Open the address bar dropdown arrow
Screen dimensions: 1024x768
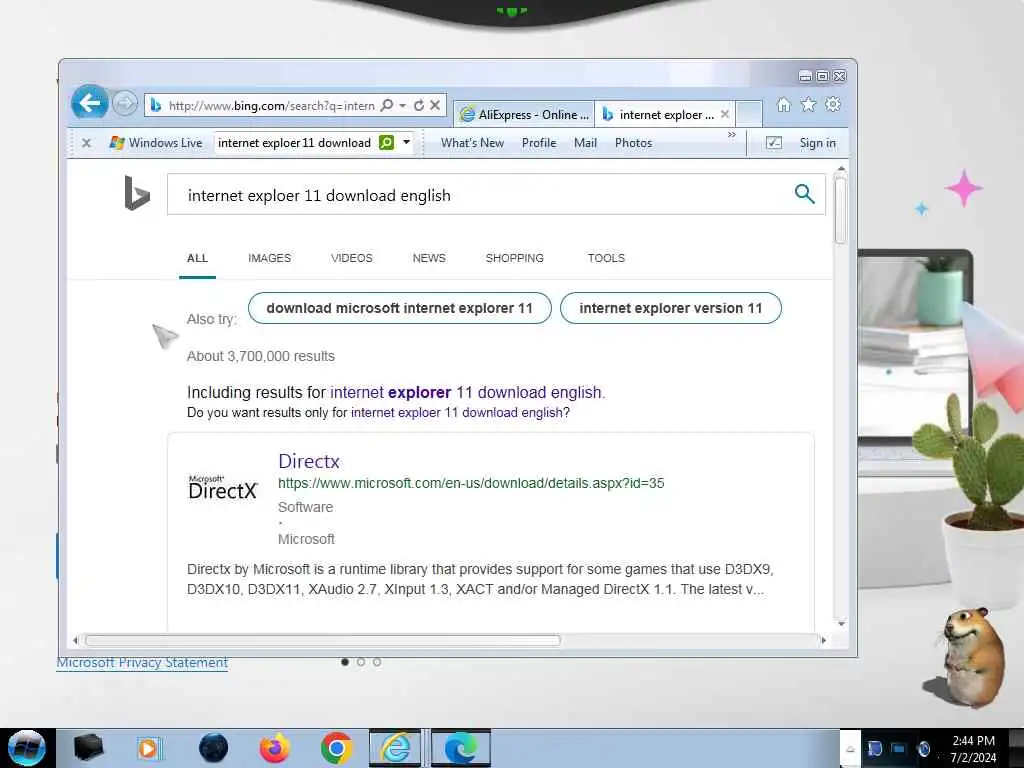click(403, 105)
